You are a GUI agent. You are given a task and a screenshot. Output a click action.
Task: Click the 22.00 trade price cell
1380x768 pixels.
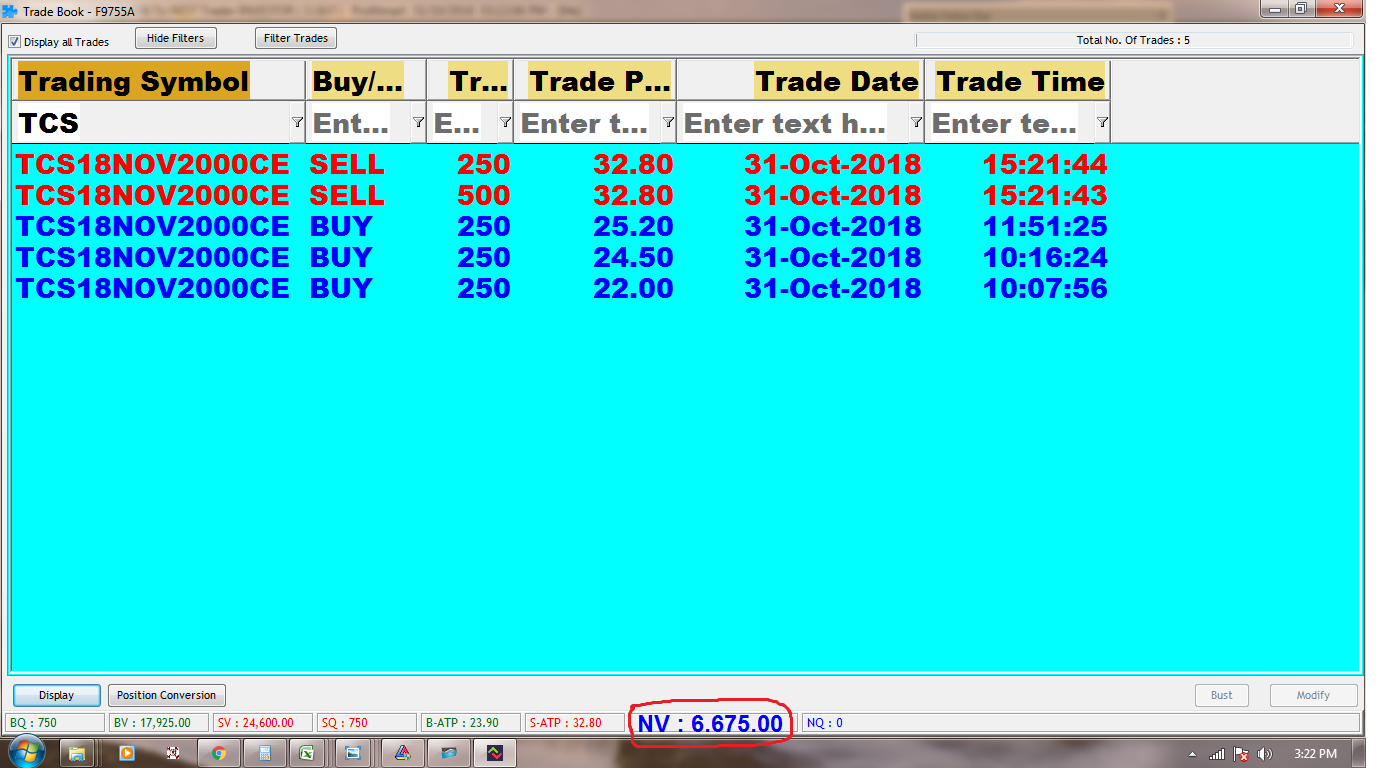(x=633, y=288)
